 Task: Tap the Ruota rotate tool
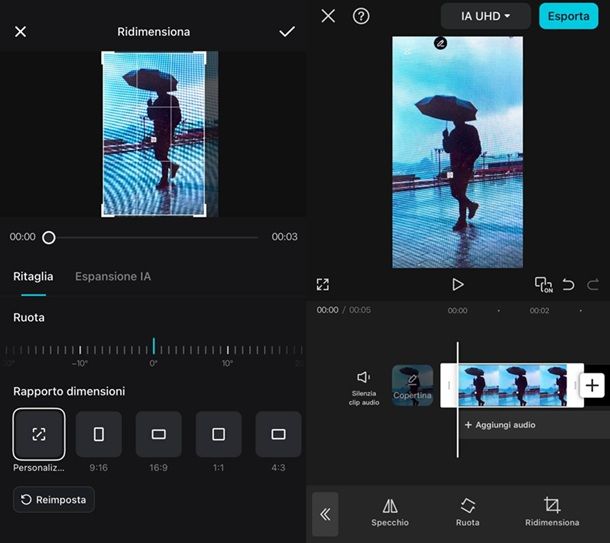tap(467, 512)
